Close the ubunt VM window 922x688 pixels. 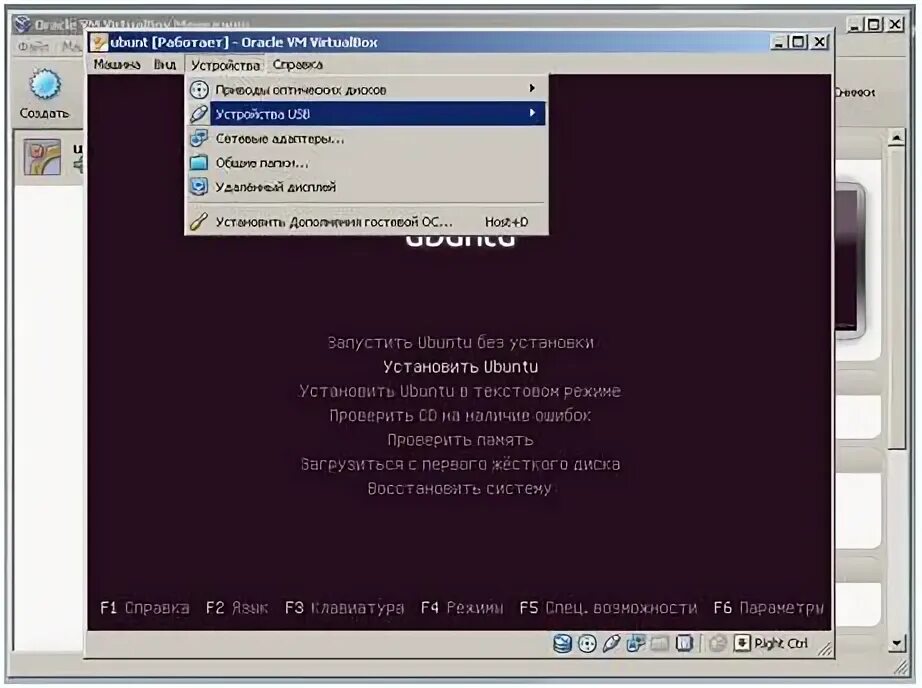tap(819, 42)
